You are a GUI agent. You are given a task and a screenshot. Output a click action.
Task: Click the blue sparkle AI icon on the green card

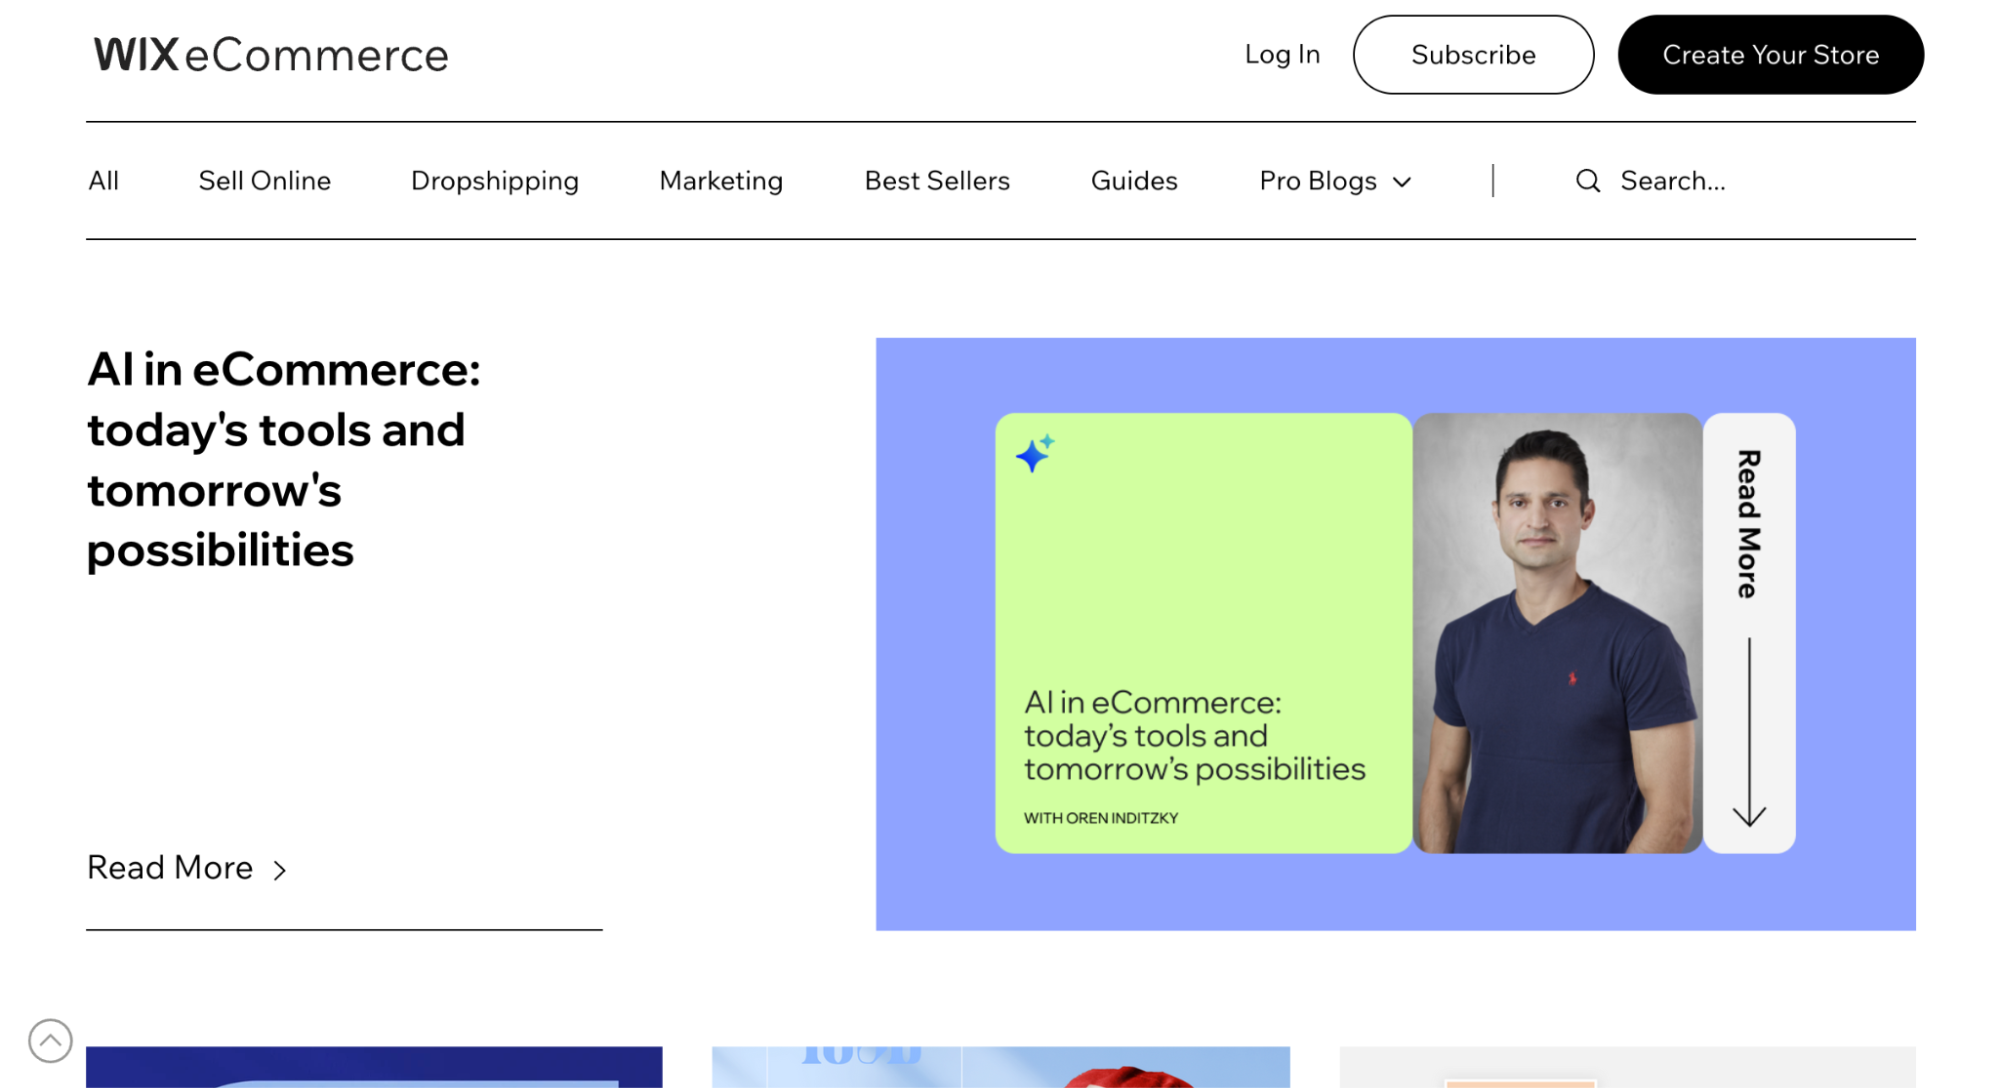pyautogui.click(x=1035, y=453)
